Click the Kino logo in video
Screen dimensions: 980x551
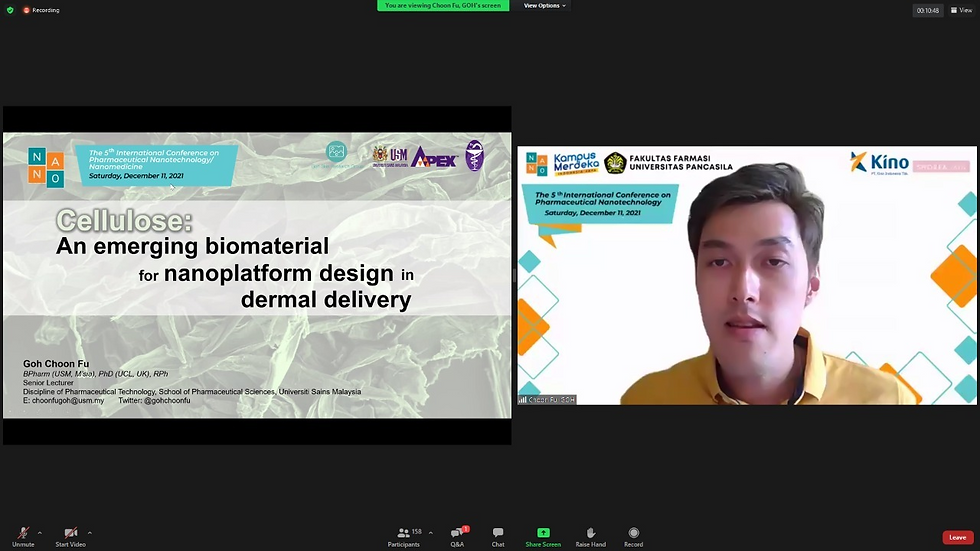tap(879, 162)
